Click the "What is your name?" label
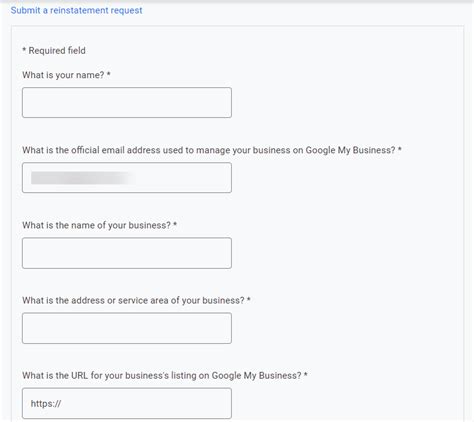The width and height of the screenshot is (474, 422). click(x=63, y=75)
